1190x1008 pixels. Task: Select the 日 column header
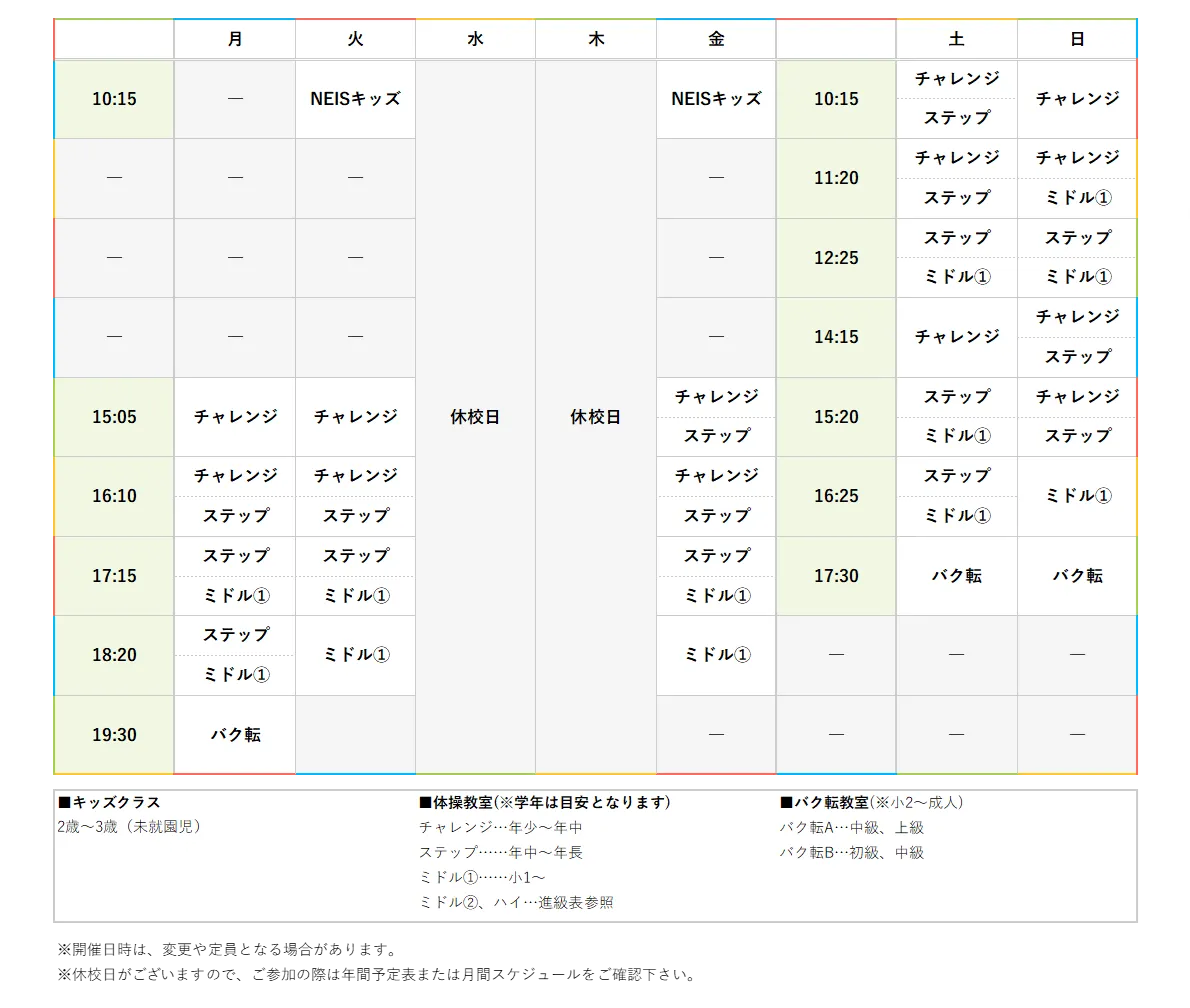[1077, 39]
